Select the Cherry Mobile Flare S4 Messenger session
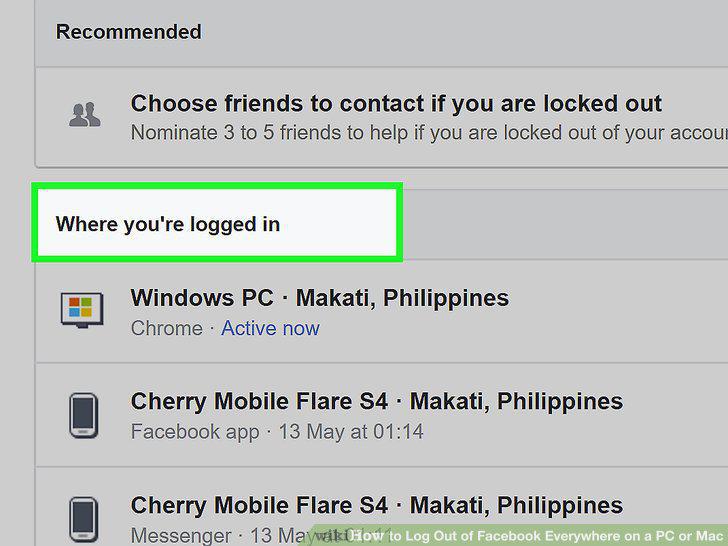The image size is (728, 546). [377, 505]
